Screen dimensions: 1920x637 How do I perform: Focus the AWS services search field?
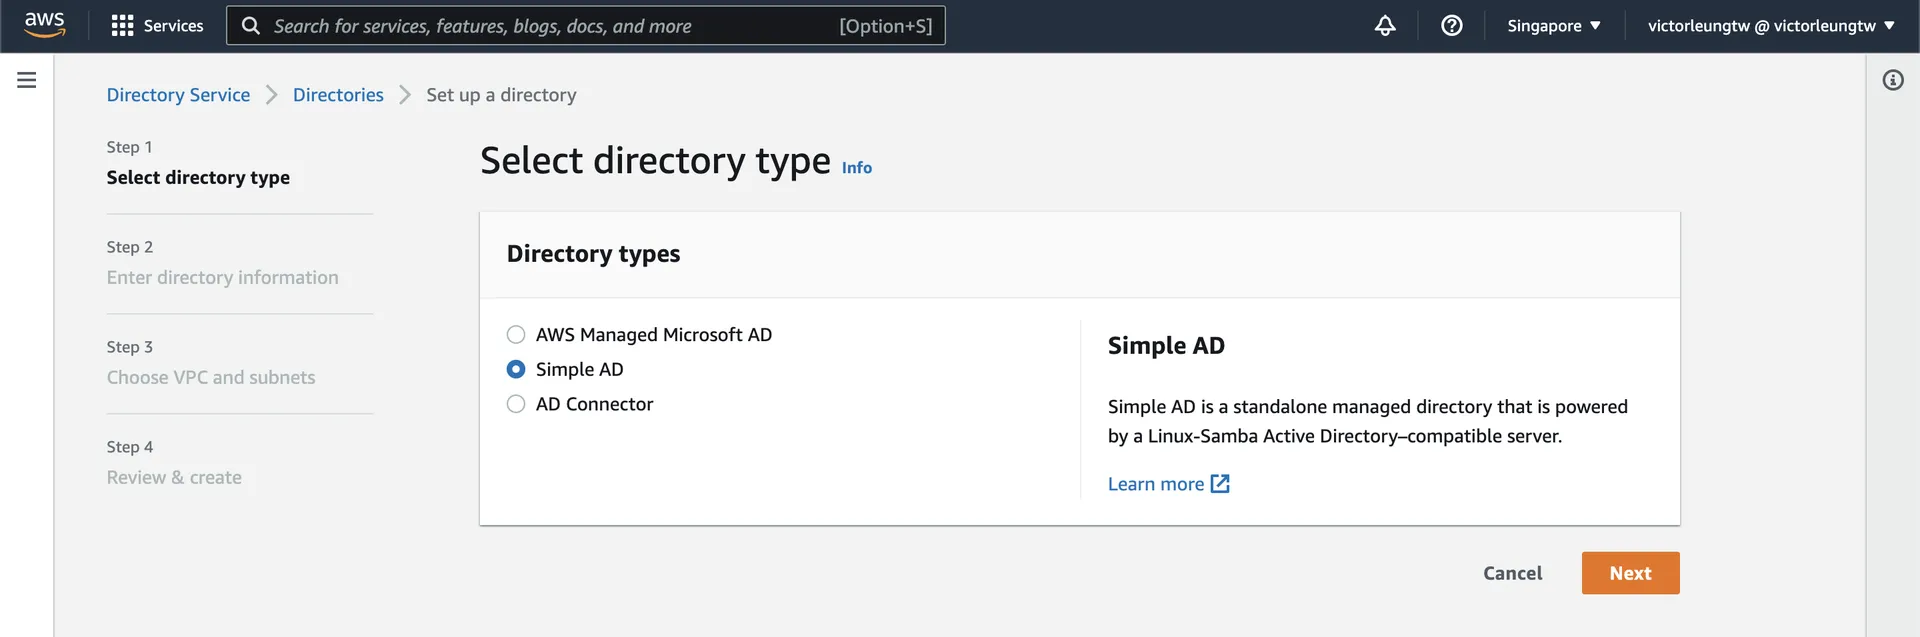point(550,26)
